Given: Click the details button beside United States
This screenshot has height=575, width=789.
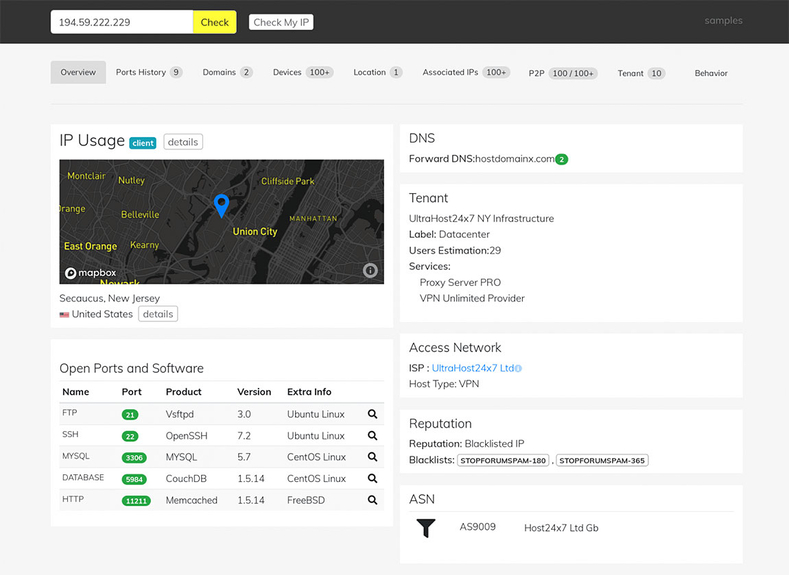Looking at the screenshot, I should pyautogui.click(x=158, y=314).
